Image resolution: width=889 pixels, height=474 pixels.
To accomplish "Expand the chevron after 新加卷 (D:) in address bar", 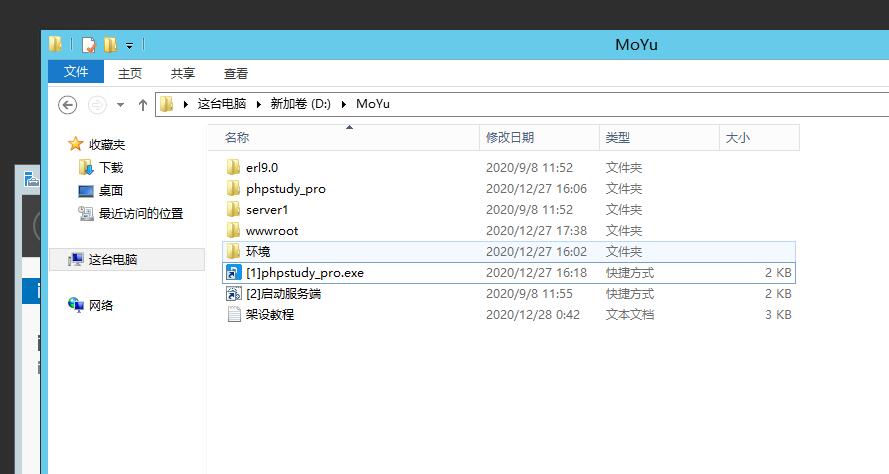I will click(x=345, y=104).
